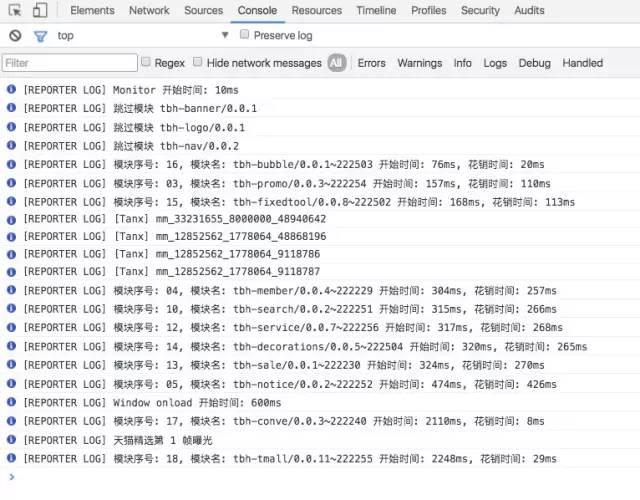Click info icon beside tbh-conve row
The width and height of the screenshot is (640, 500).
click(x=11, y=420)
